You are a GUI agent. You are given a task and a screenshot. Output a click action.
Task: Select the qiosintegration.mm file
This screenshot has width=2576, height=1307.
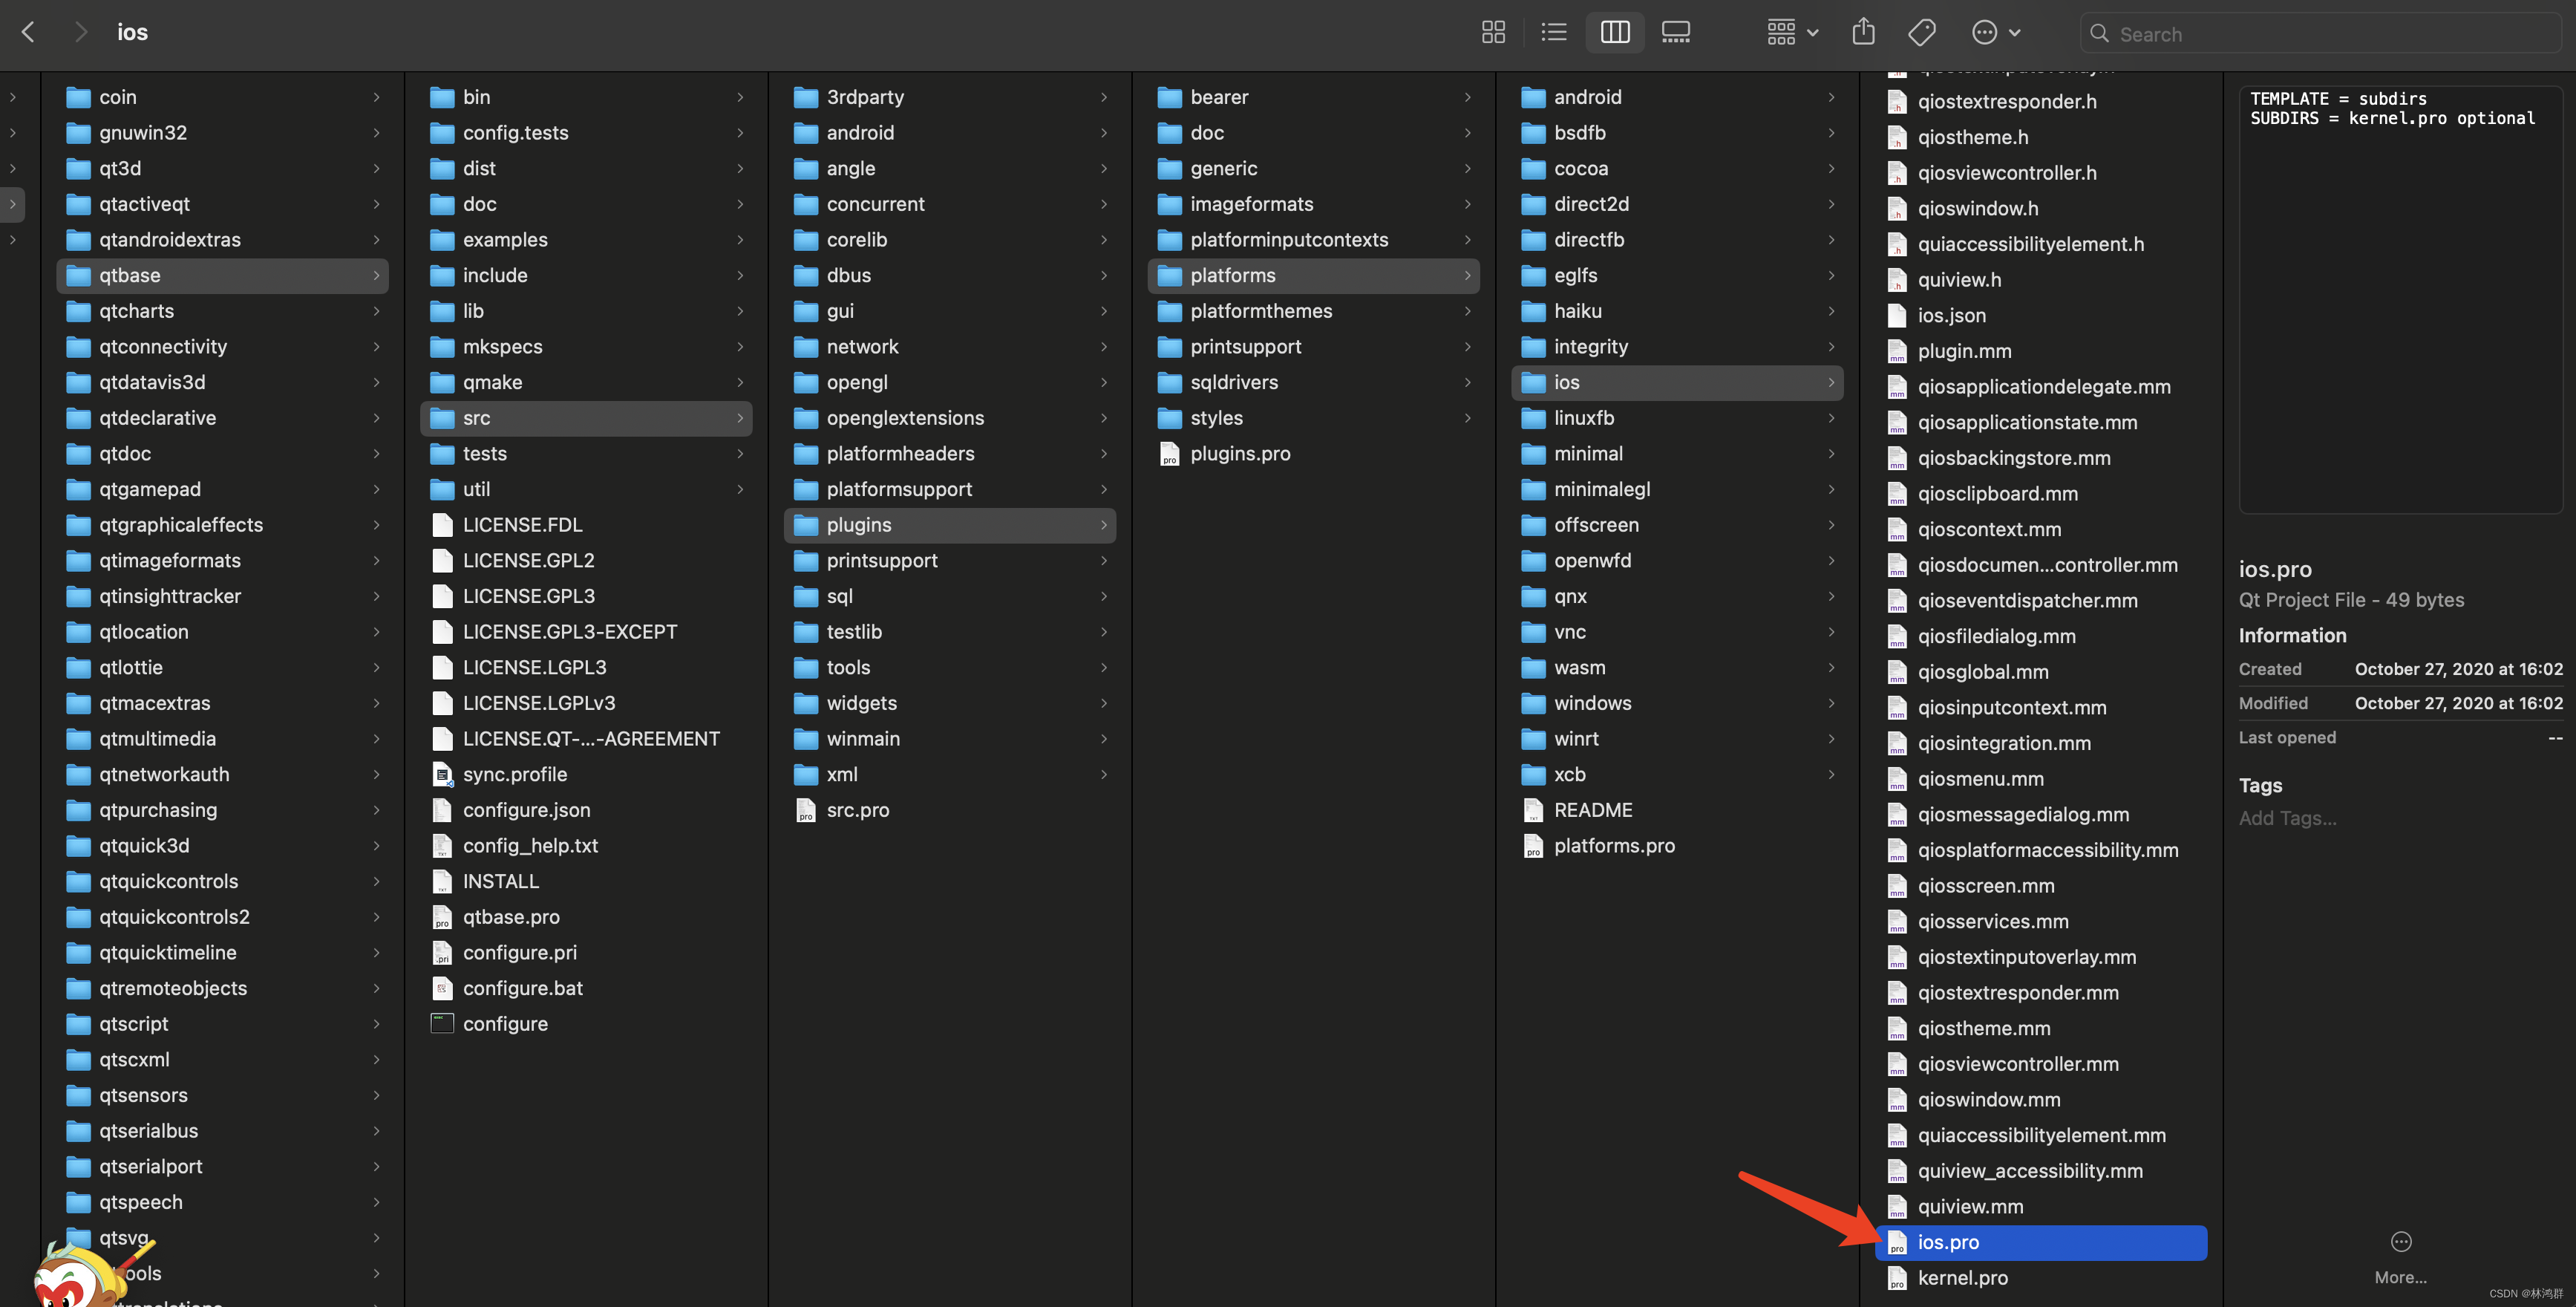(2040, 743)
